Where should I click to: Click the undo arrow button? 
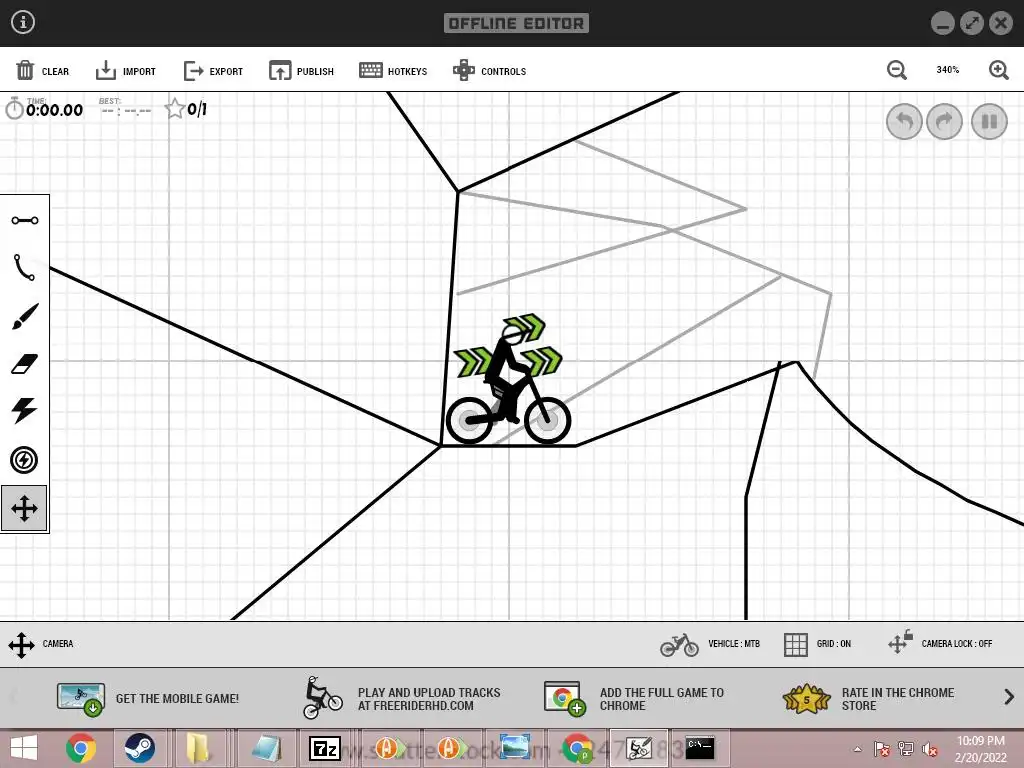click(904, 121)
